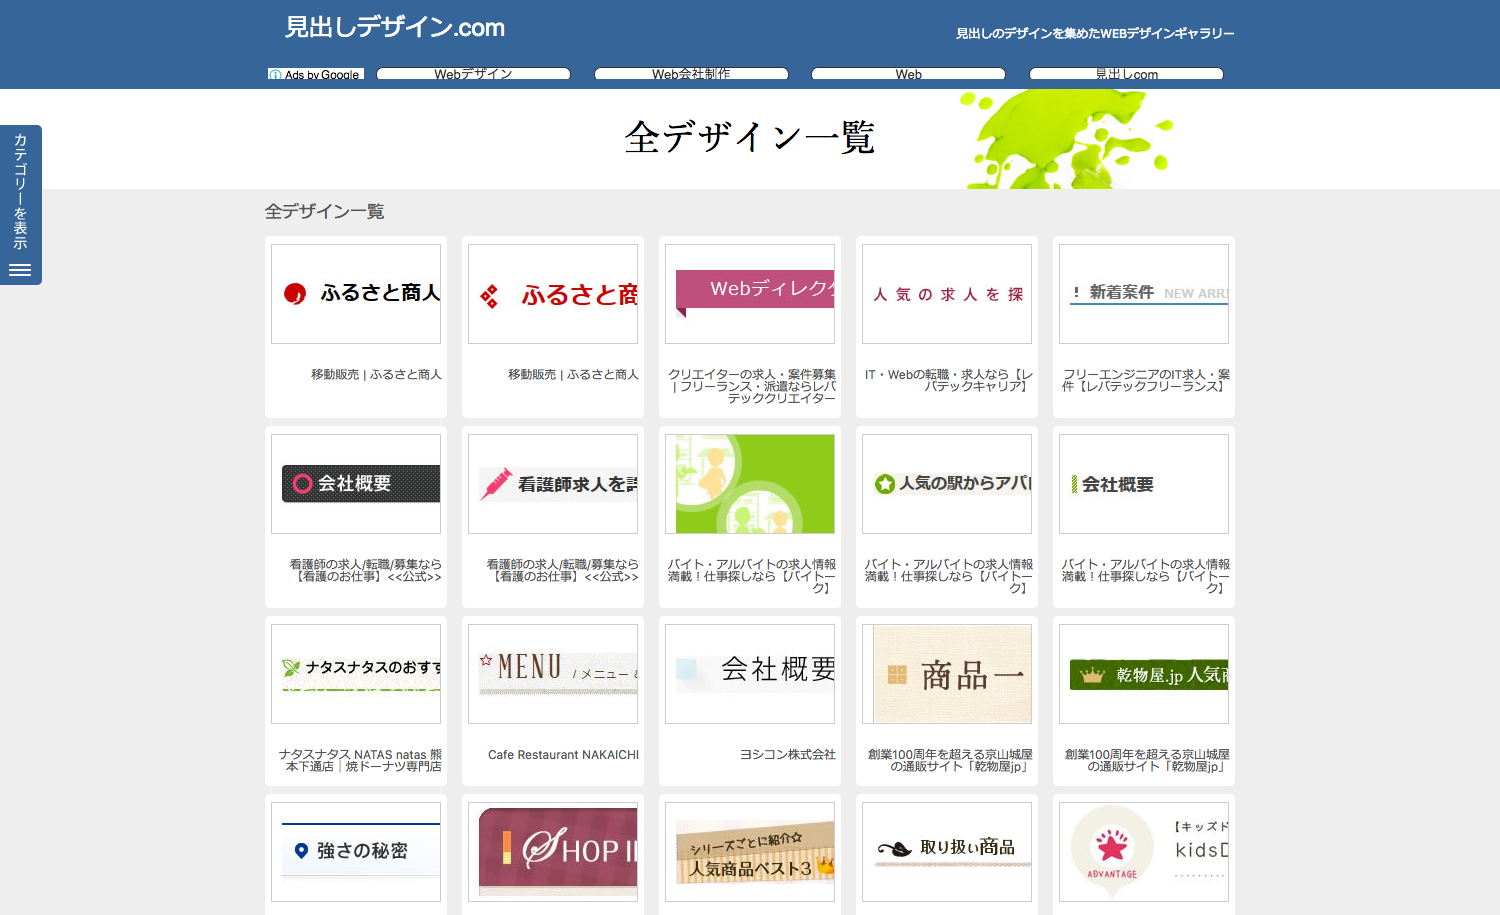This screenshot has height=915, width=1500.
Task: Click Cafe Restaurant NAKAICHI caption
Action: click(563, 755)
